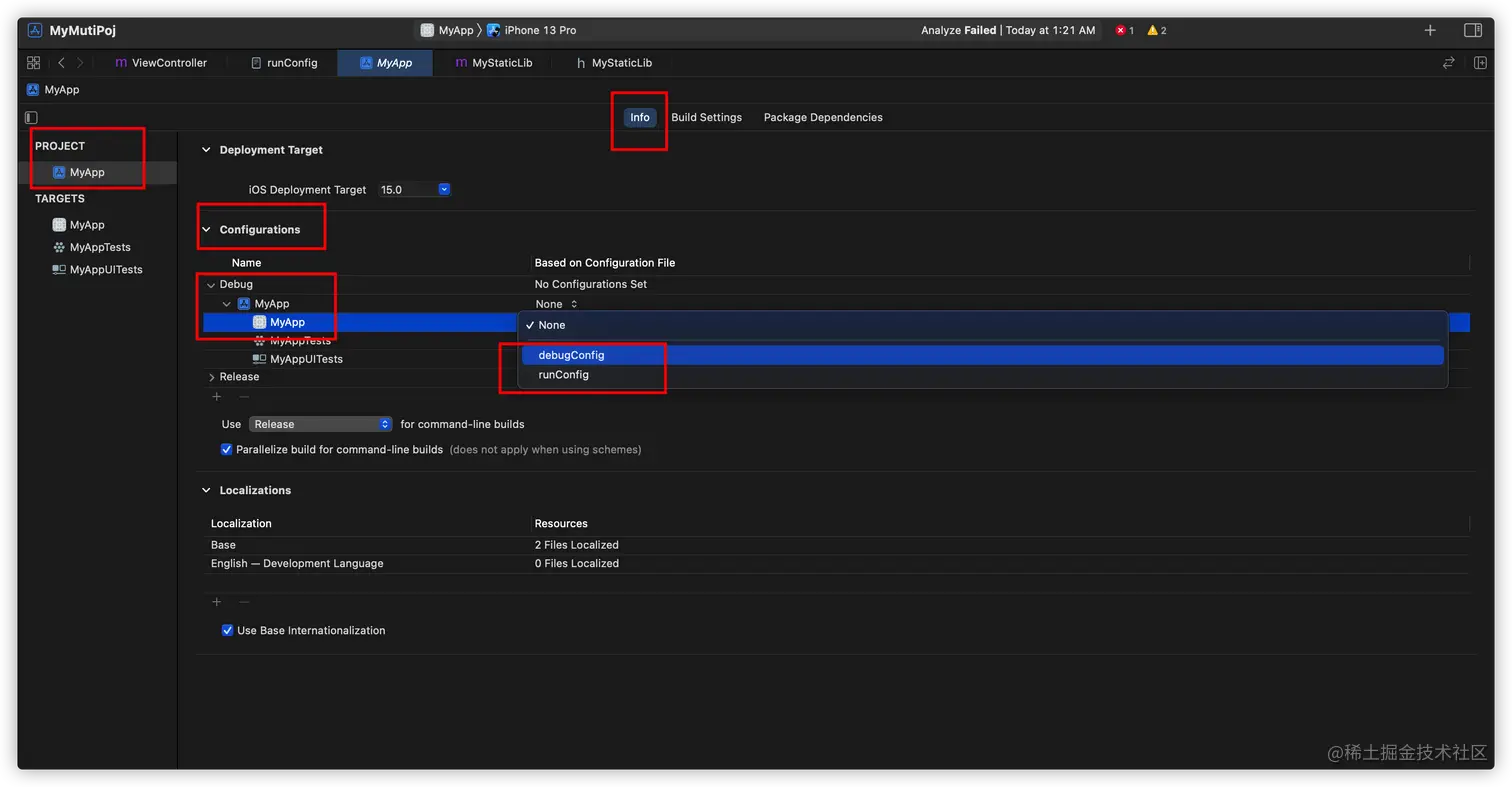Screen dimensions: 1512x787
Task: Open the ViewController tab
Action: 160,62
